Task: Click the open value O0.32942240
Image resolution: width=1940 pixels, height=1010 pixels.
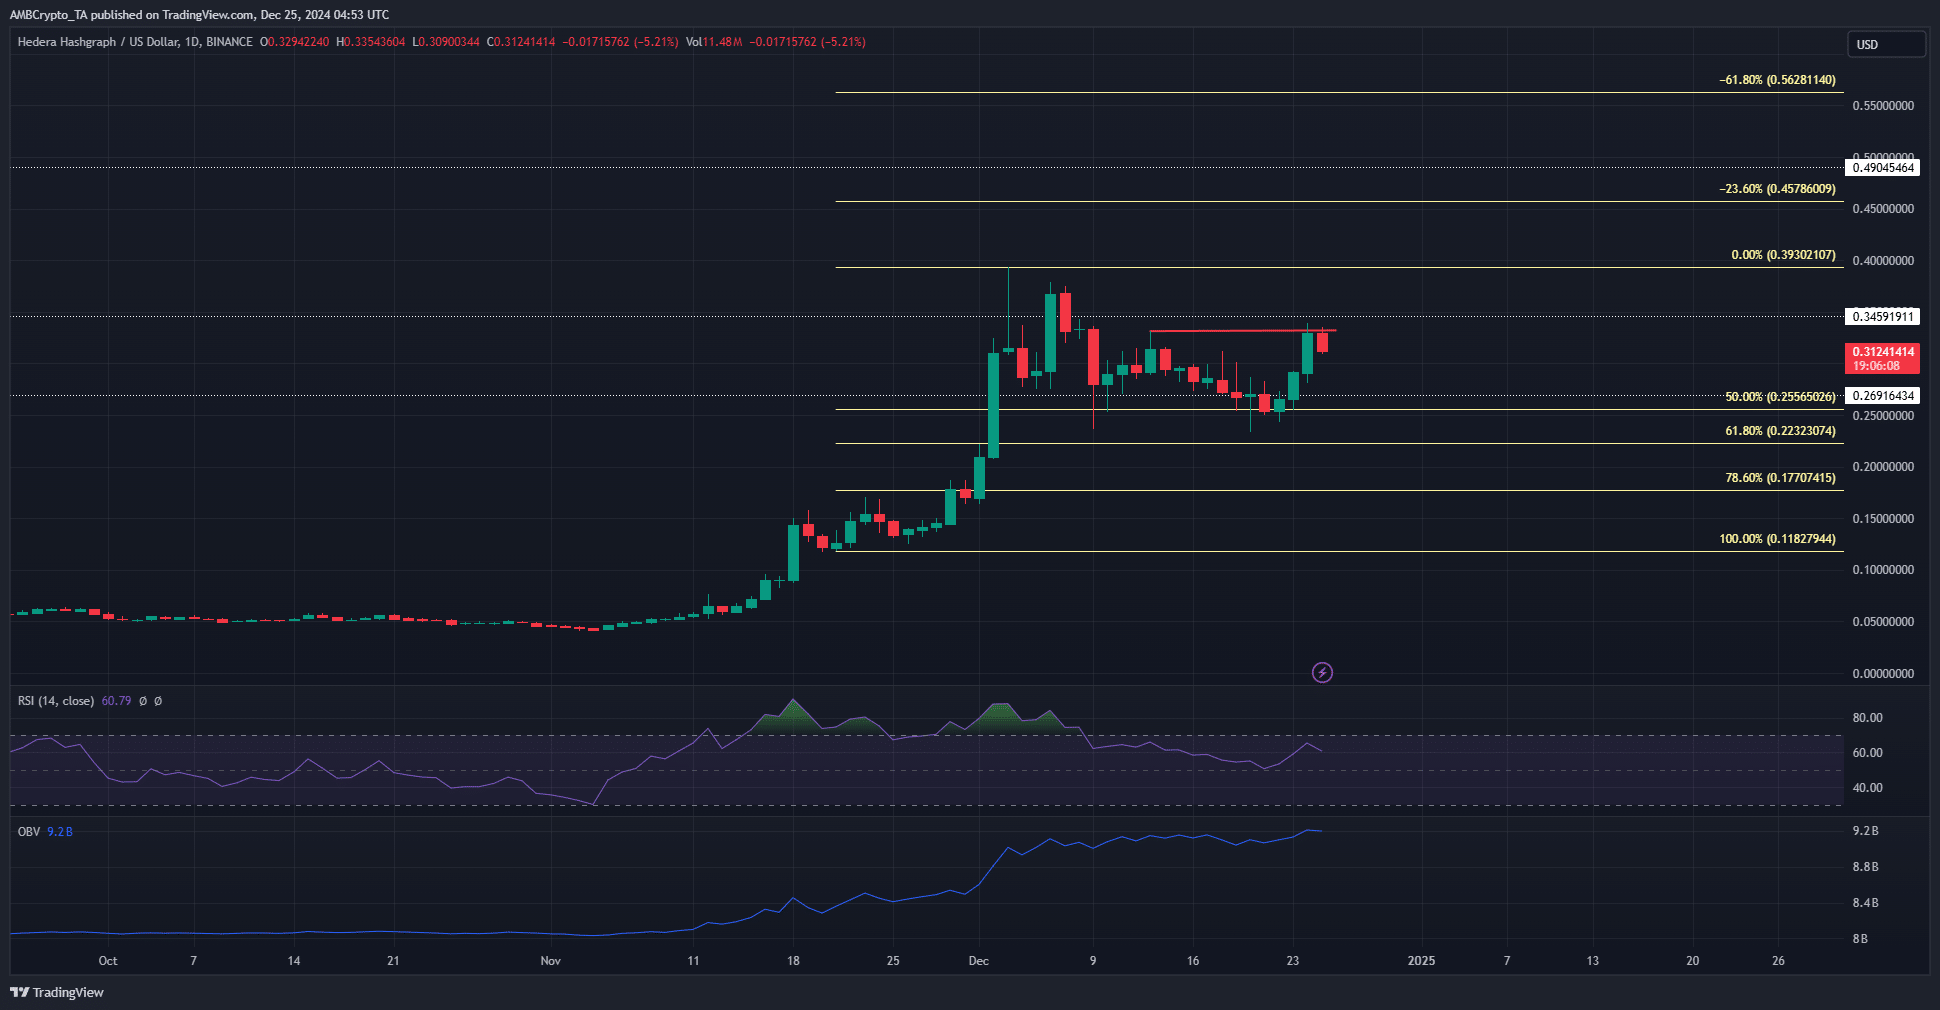Action: pos(294,42)
